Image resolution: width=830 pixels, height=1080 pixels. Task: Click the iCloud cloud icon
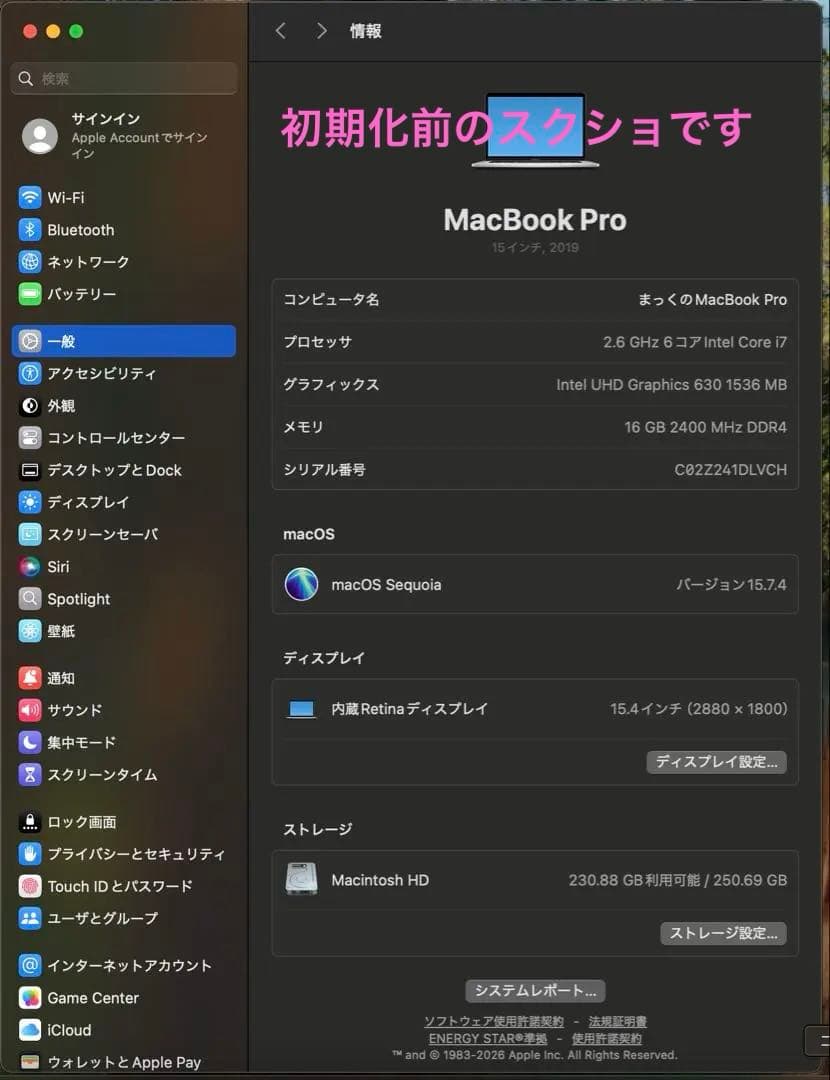point(30,1030)
